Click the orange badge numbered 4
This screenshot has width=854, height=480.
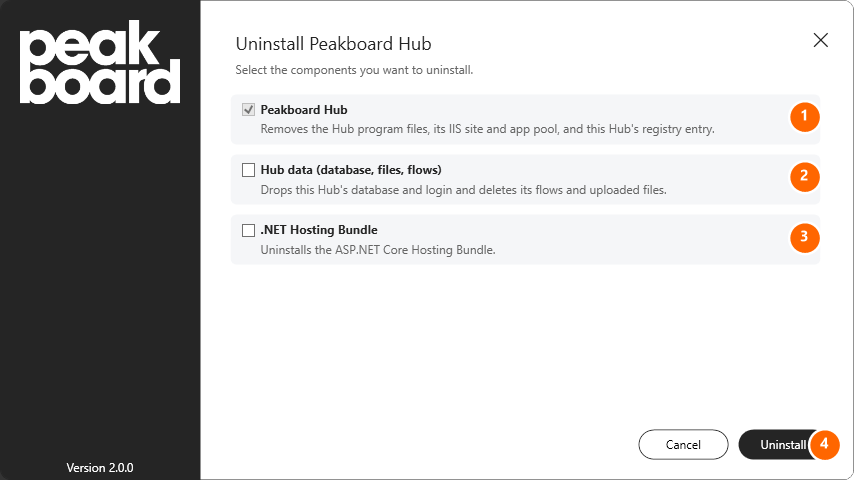tap(825, 445)
